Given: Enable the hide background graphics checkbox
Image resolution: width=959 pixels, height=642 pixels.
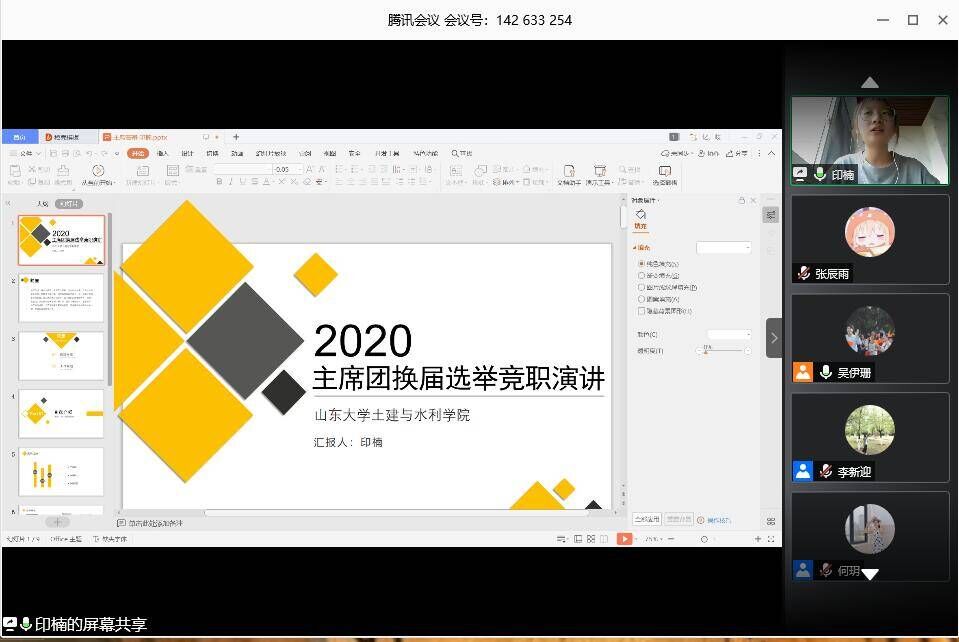Looking at the screenshot, I should (642, 311).
